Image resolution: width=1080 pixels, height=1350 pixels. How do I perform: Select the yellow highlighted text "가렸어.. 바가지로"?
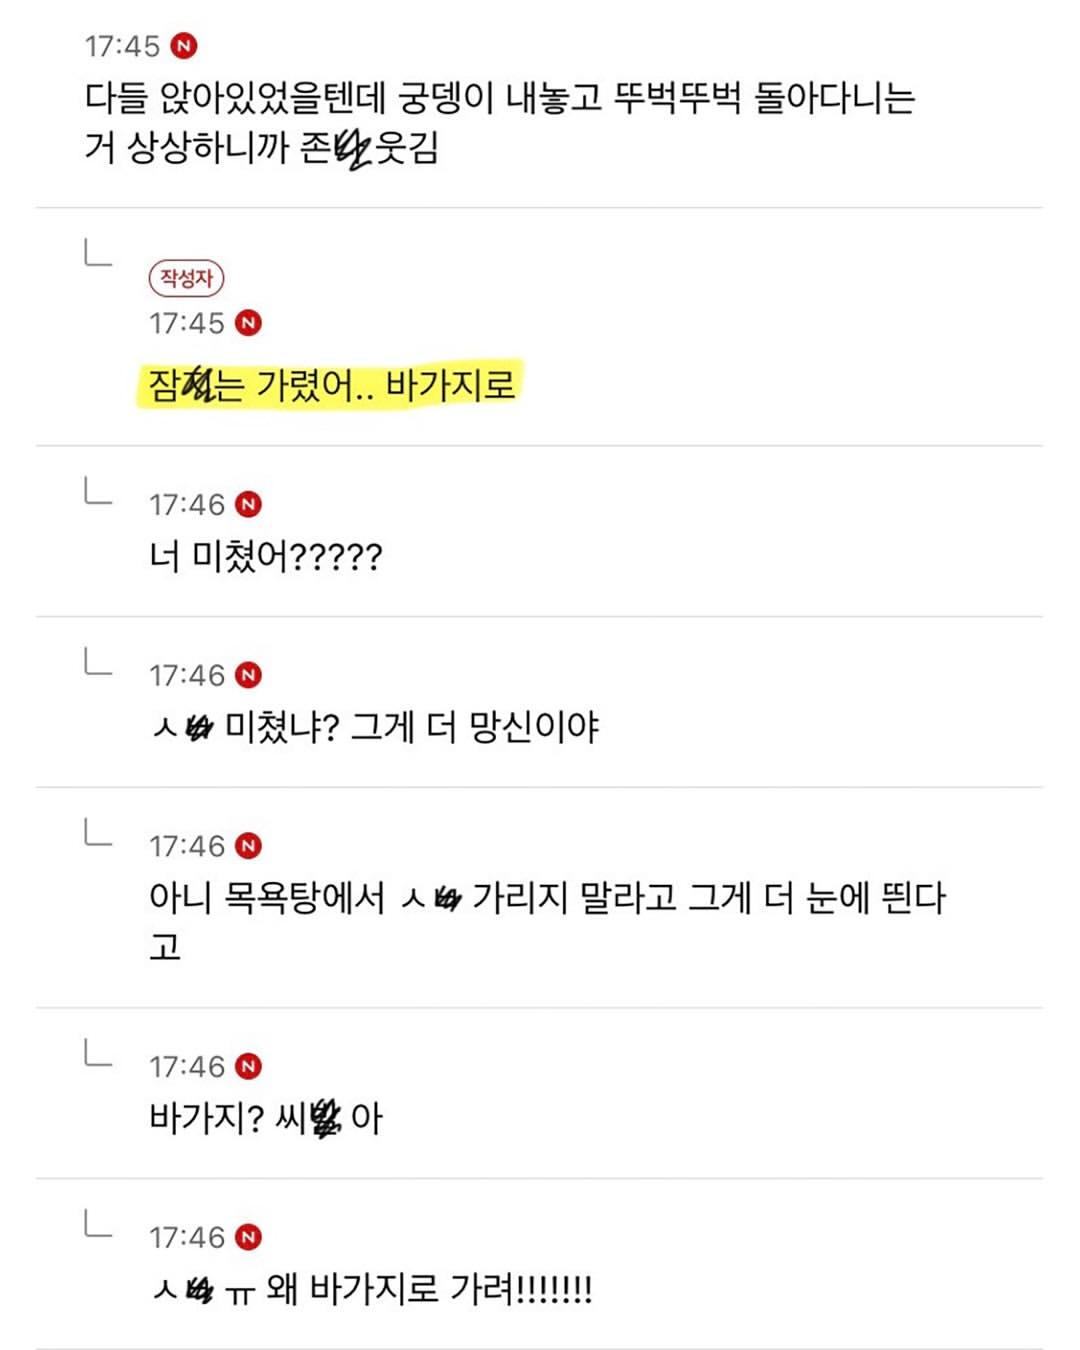pos(385,385)
